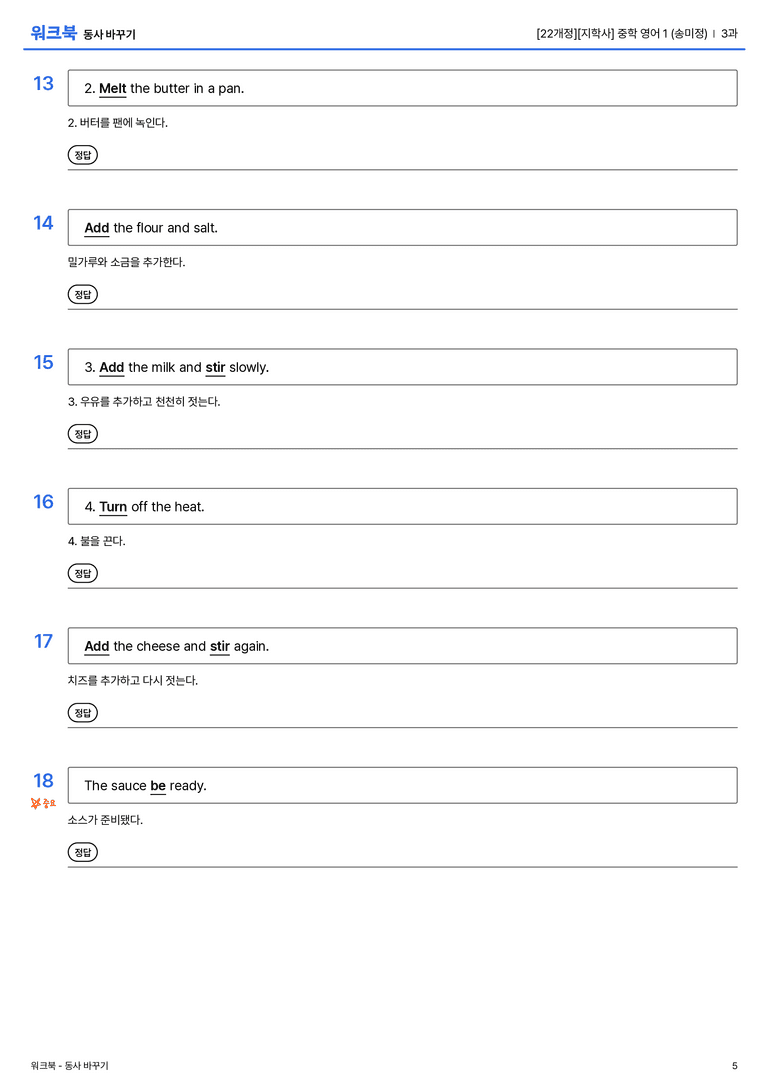This screenshot has height=1087, width=768.
Task: Click the 워크북 logo in header
Action: point(53,33)
